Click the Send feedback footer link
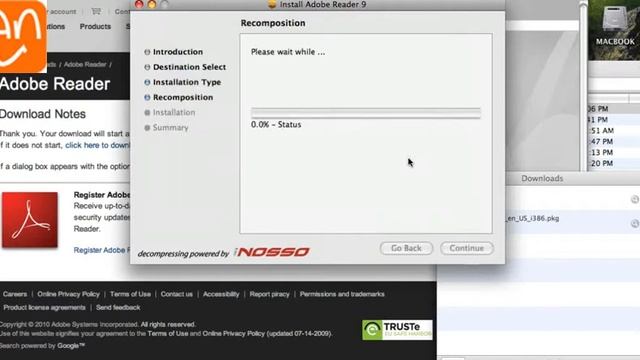This screenshot has height=360, width=640. (x=118, y=308)
